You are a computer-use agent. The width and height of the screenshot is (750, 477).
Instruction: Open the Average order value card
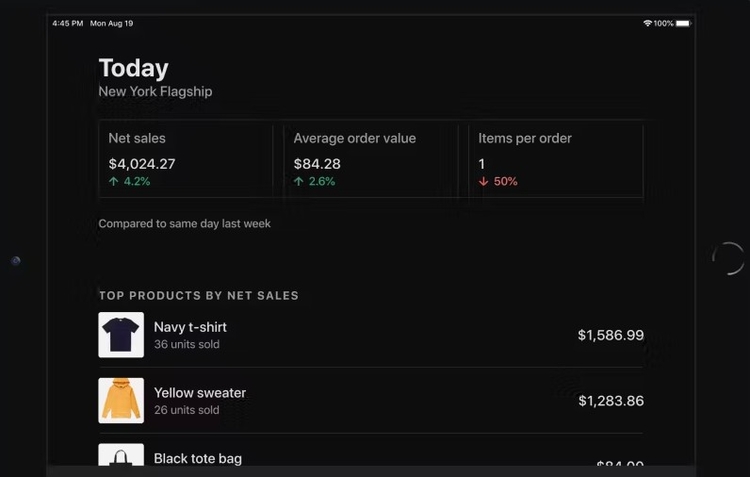(370, 160)
